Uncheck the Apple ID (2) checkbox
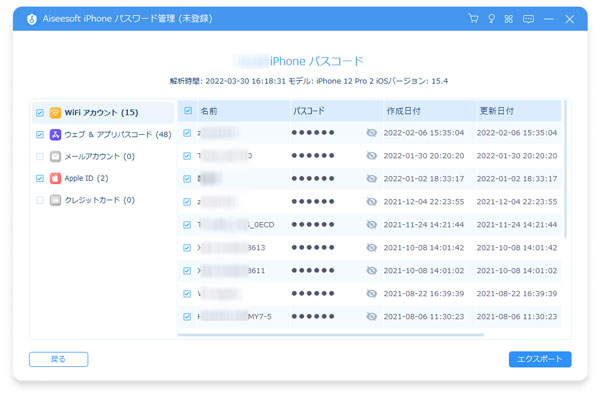The image size is (600, 393). [x=40, y=178]
